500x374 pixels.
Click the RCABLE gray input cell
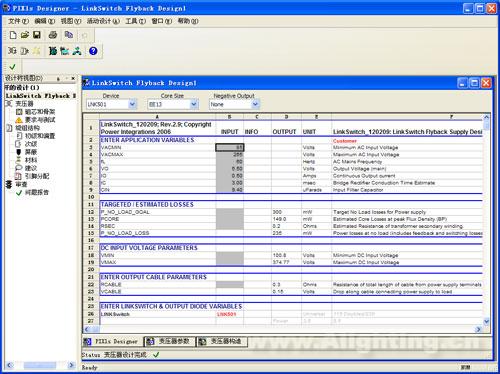(230, 285)
